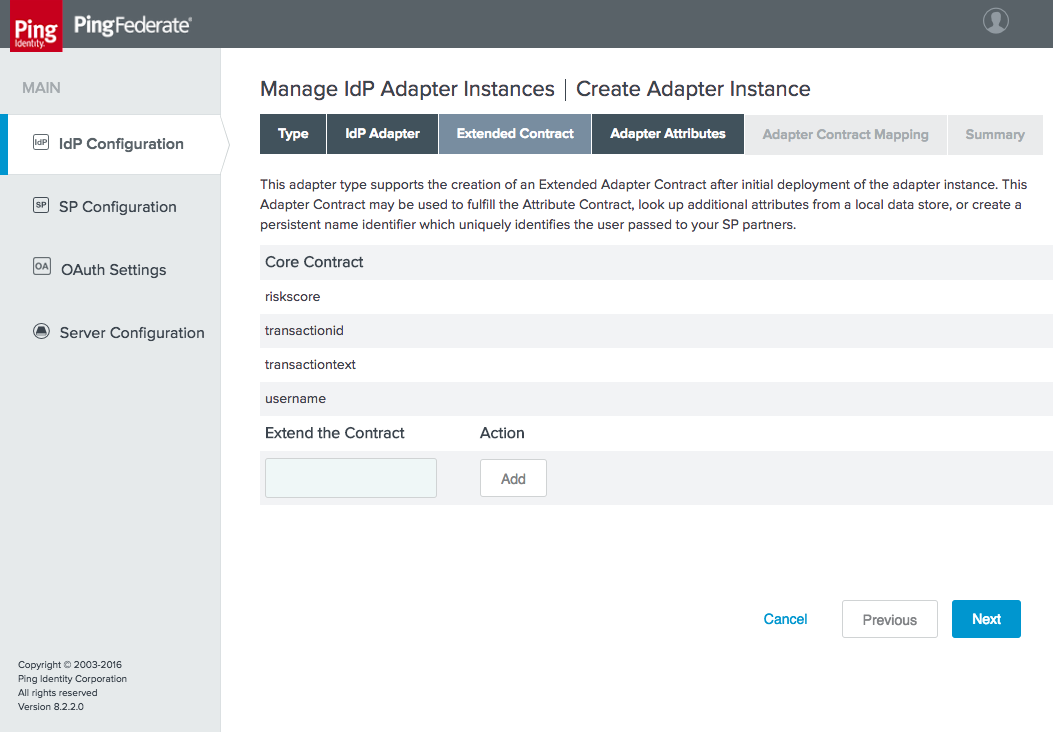
Task: Click the Server Configuration icon
Action: [42, 331]
